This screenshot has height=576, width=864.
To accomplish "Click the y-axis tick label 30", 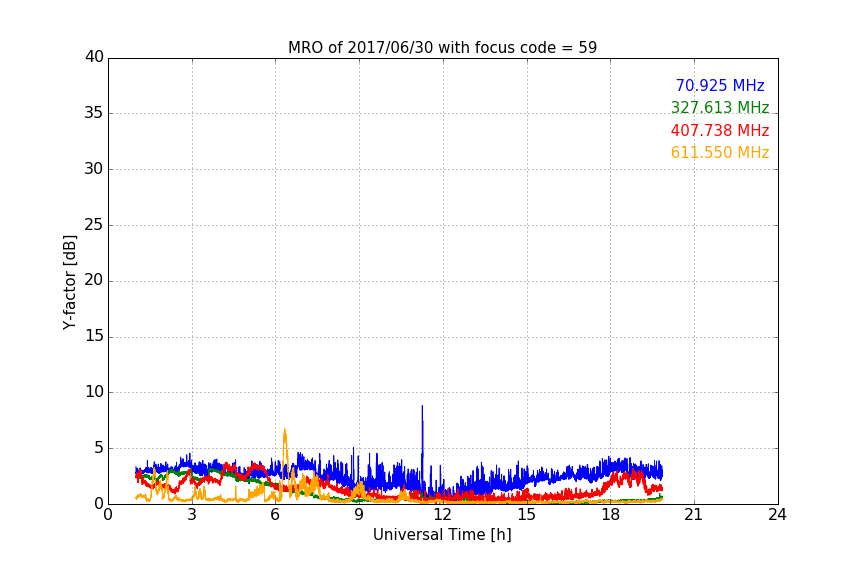I will [x=94, y=169].
